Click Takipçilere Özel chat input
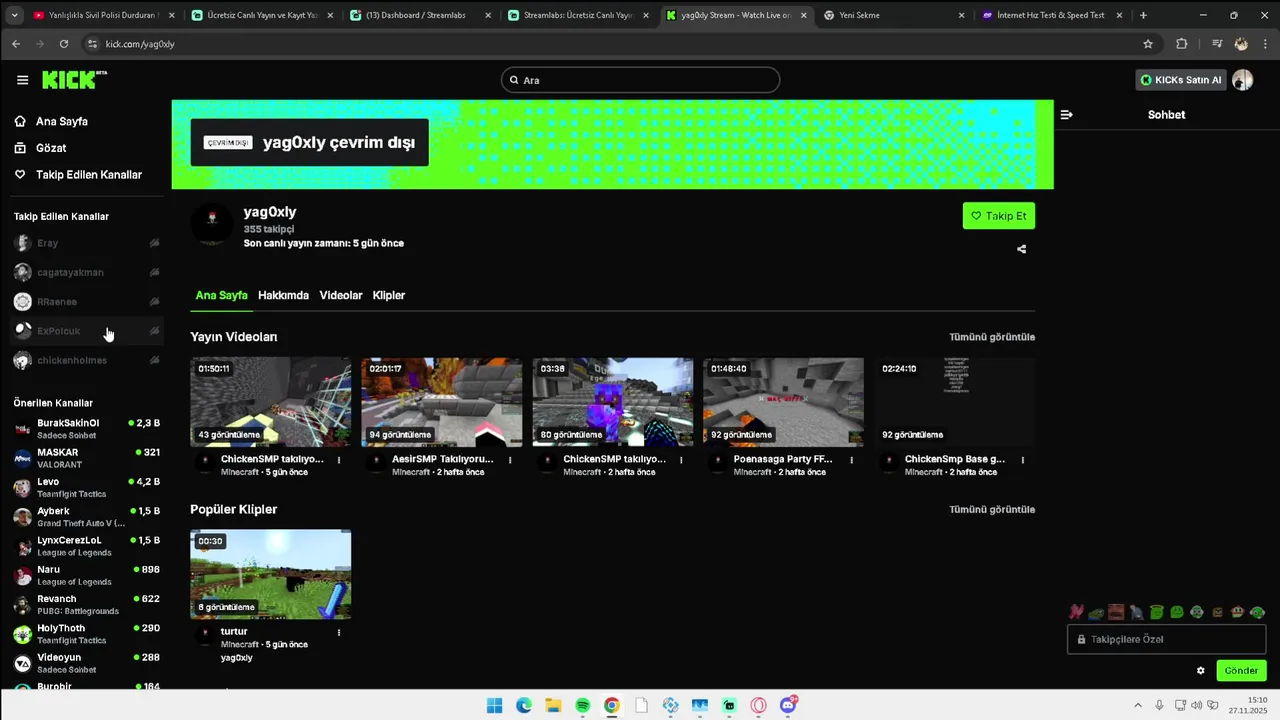The image size is (1280, 720). tap(1166, 639)
